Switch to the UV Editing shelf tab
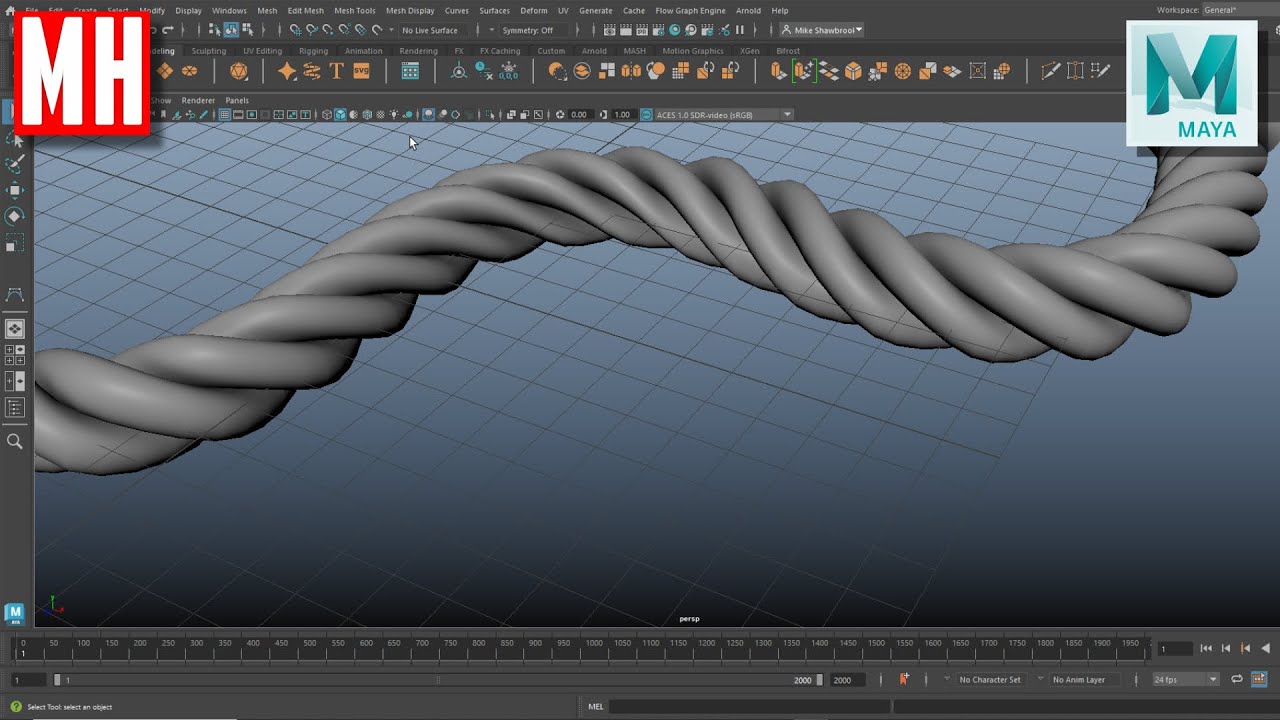Screen dimensions: 1280x720 tap(263, 50)
